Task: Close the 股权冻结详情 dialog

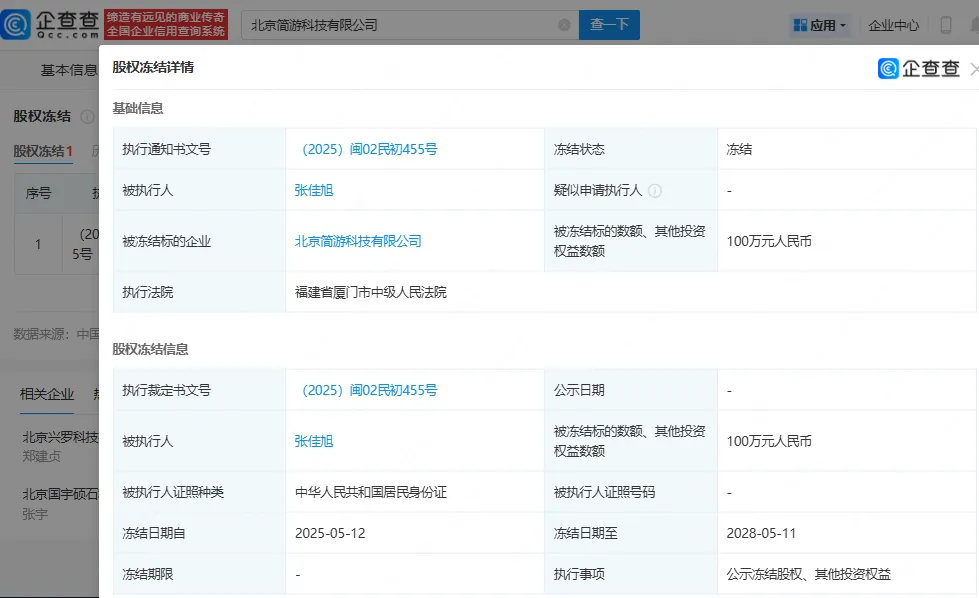Action: click(973, 69)
